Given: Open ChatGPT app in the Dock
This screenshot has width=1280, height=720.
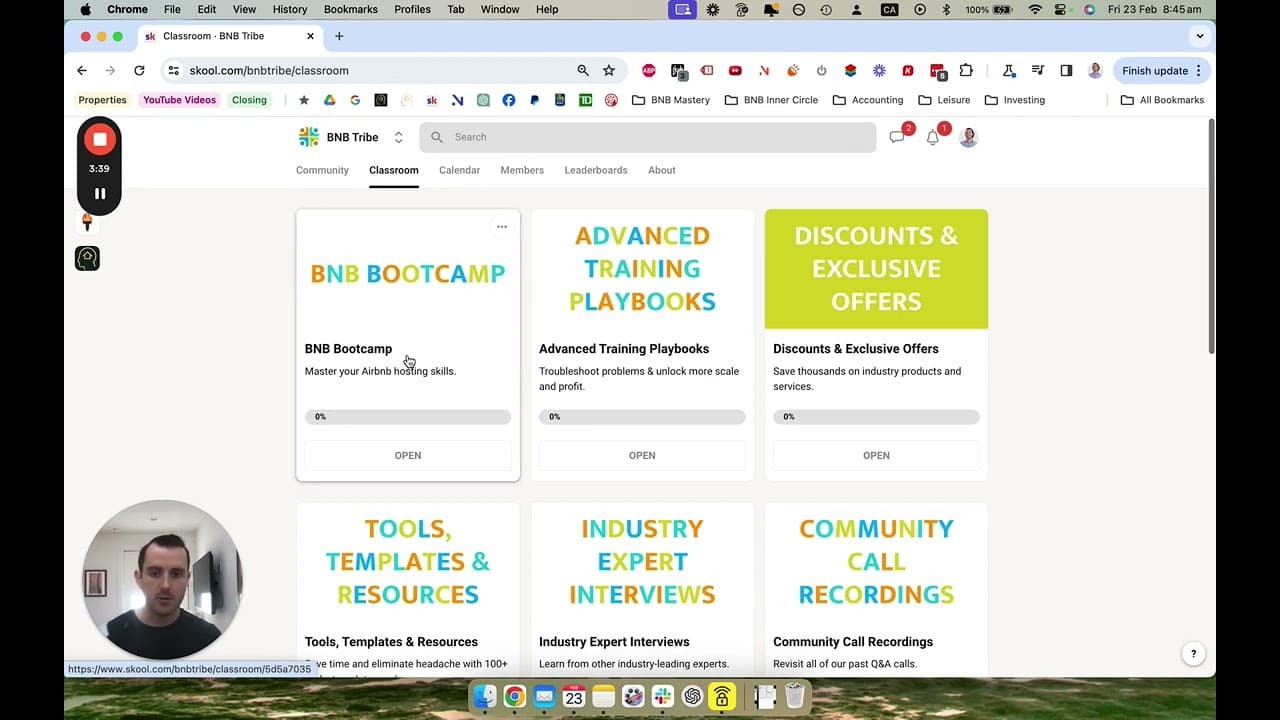Looking at the screenshot, I should point(692,696).
